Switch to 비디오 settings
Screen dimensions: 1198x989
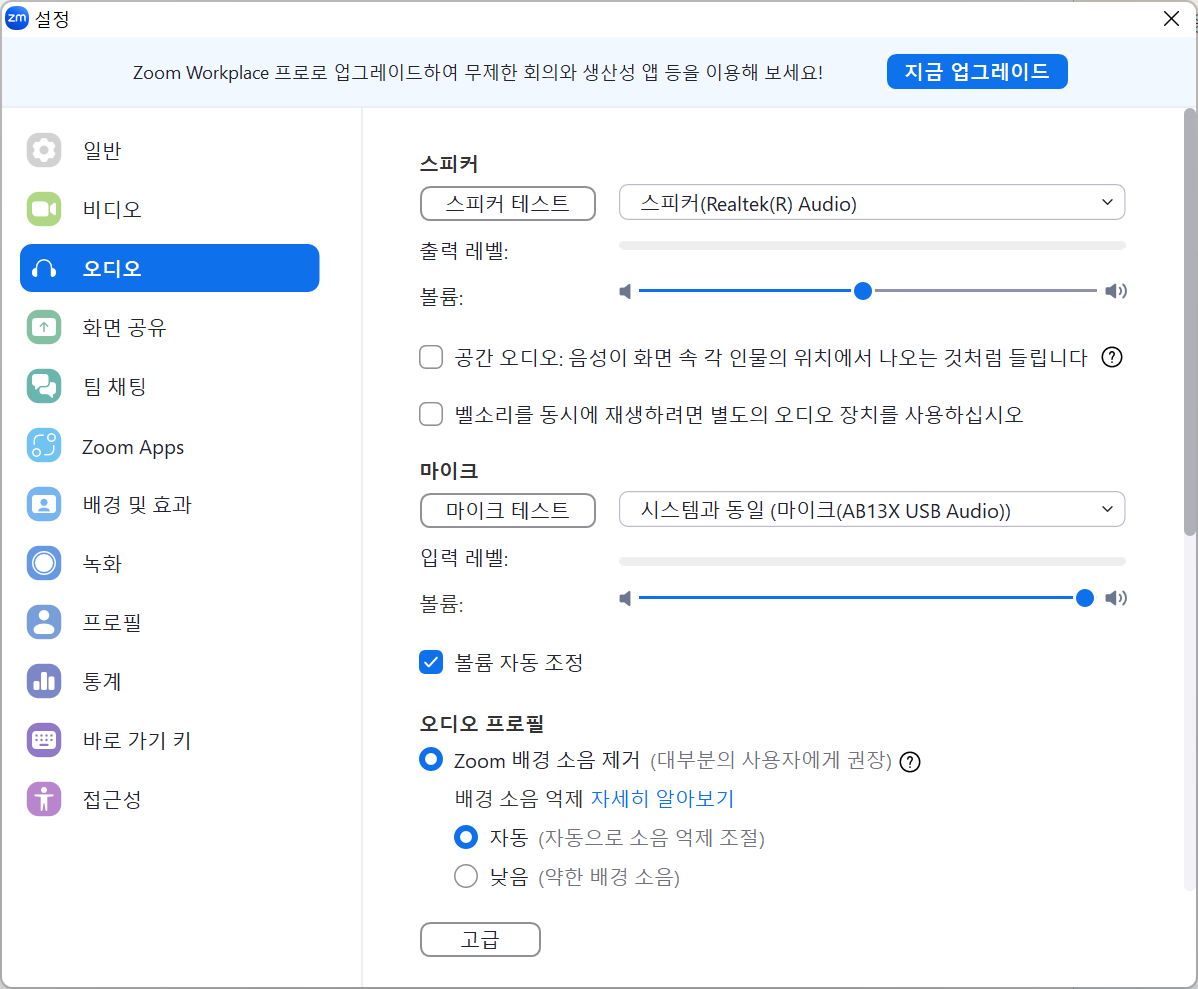[x=170, y=209]
